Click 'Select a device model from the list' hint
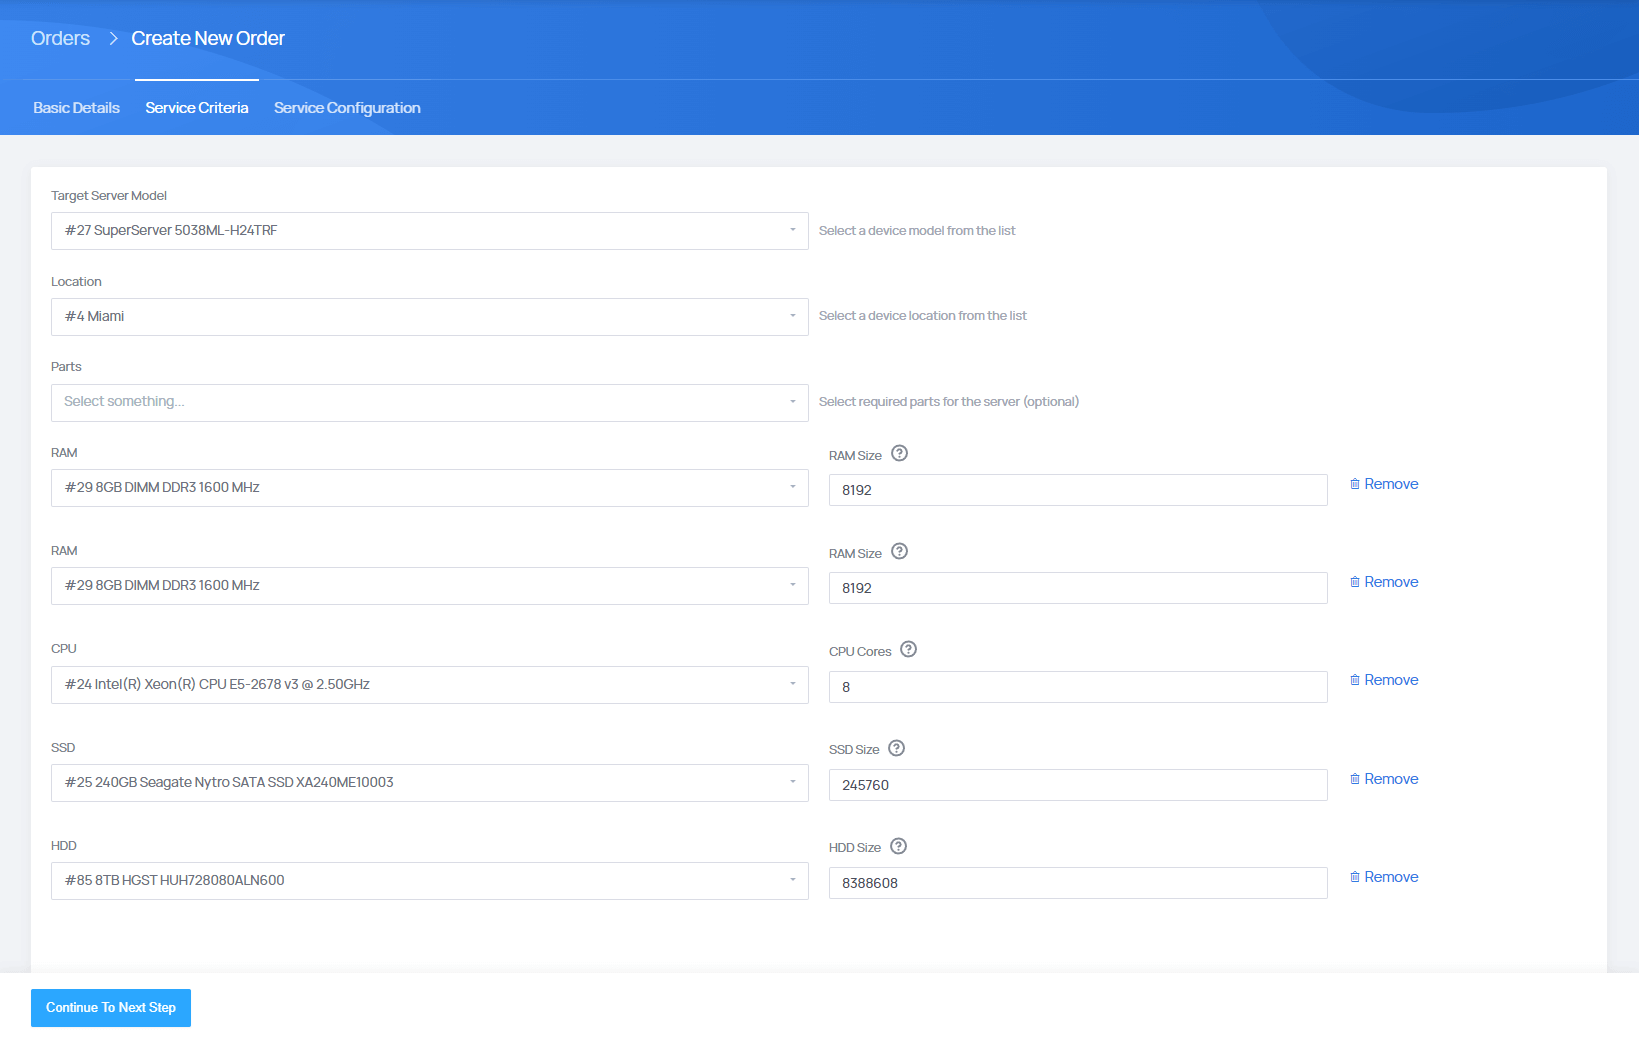Screen dimensions: 1639x1043 click(x=917, y=231)
